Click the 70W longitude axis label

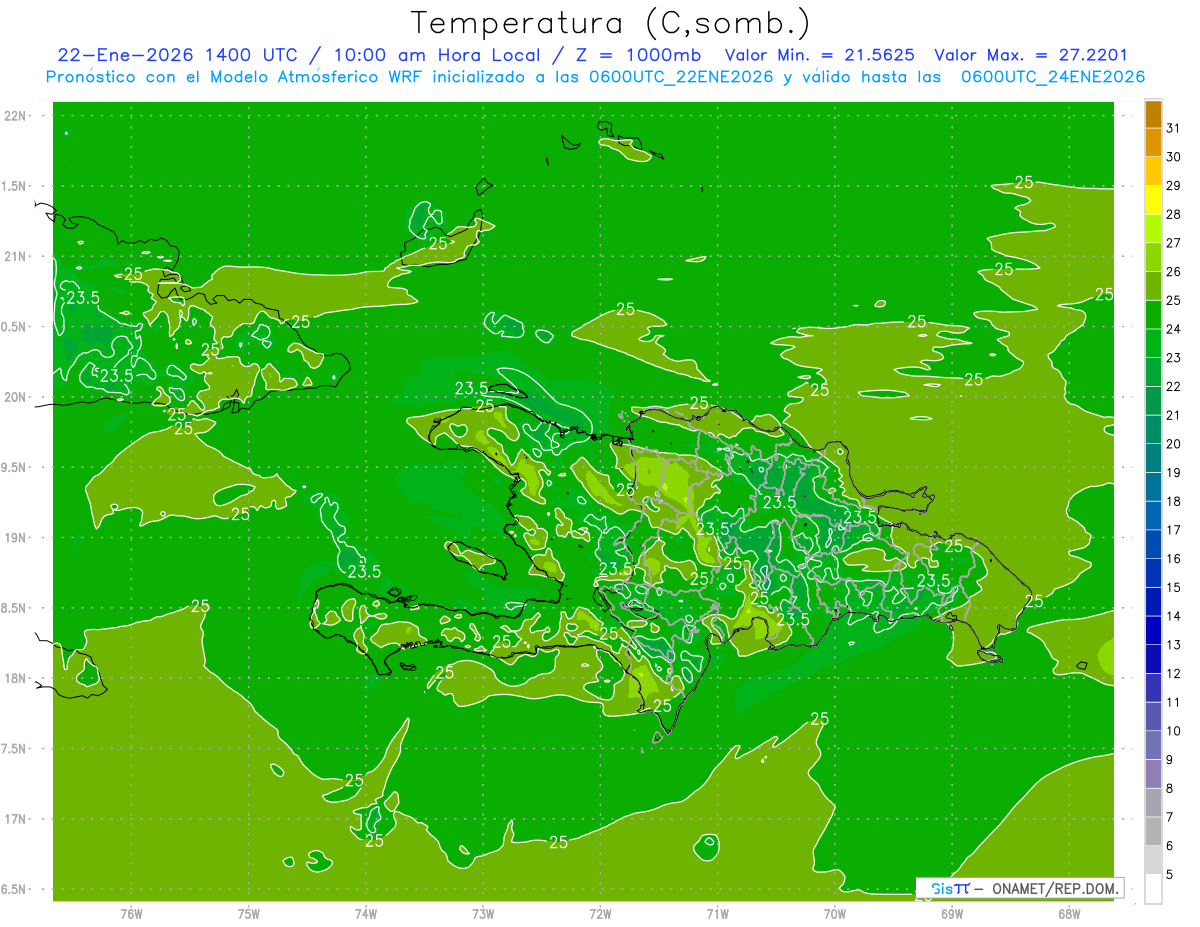pyautogui.click(x=835, y=914)
